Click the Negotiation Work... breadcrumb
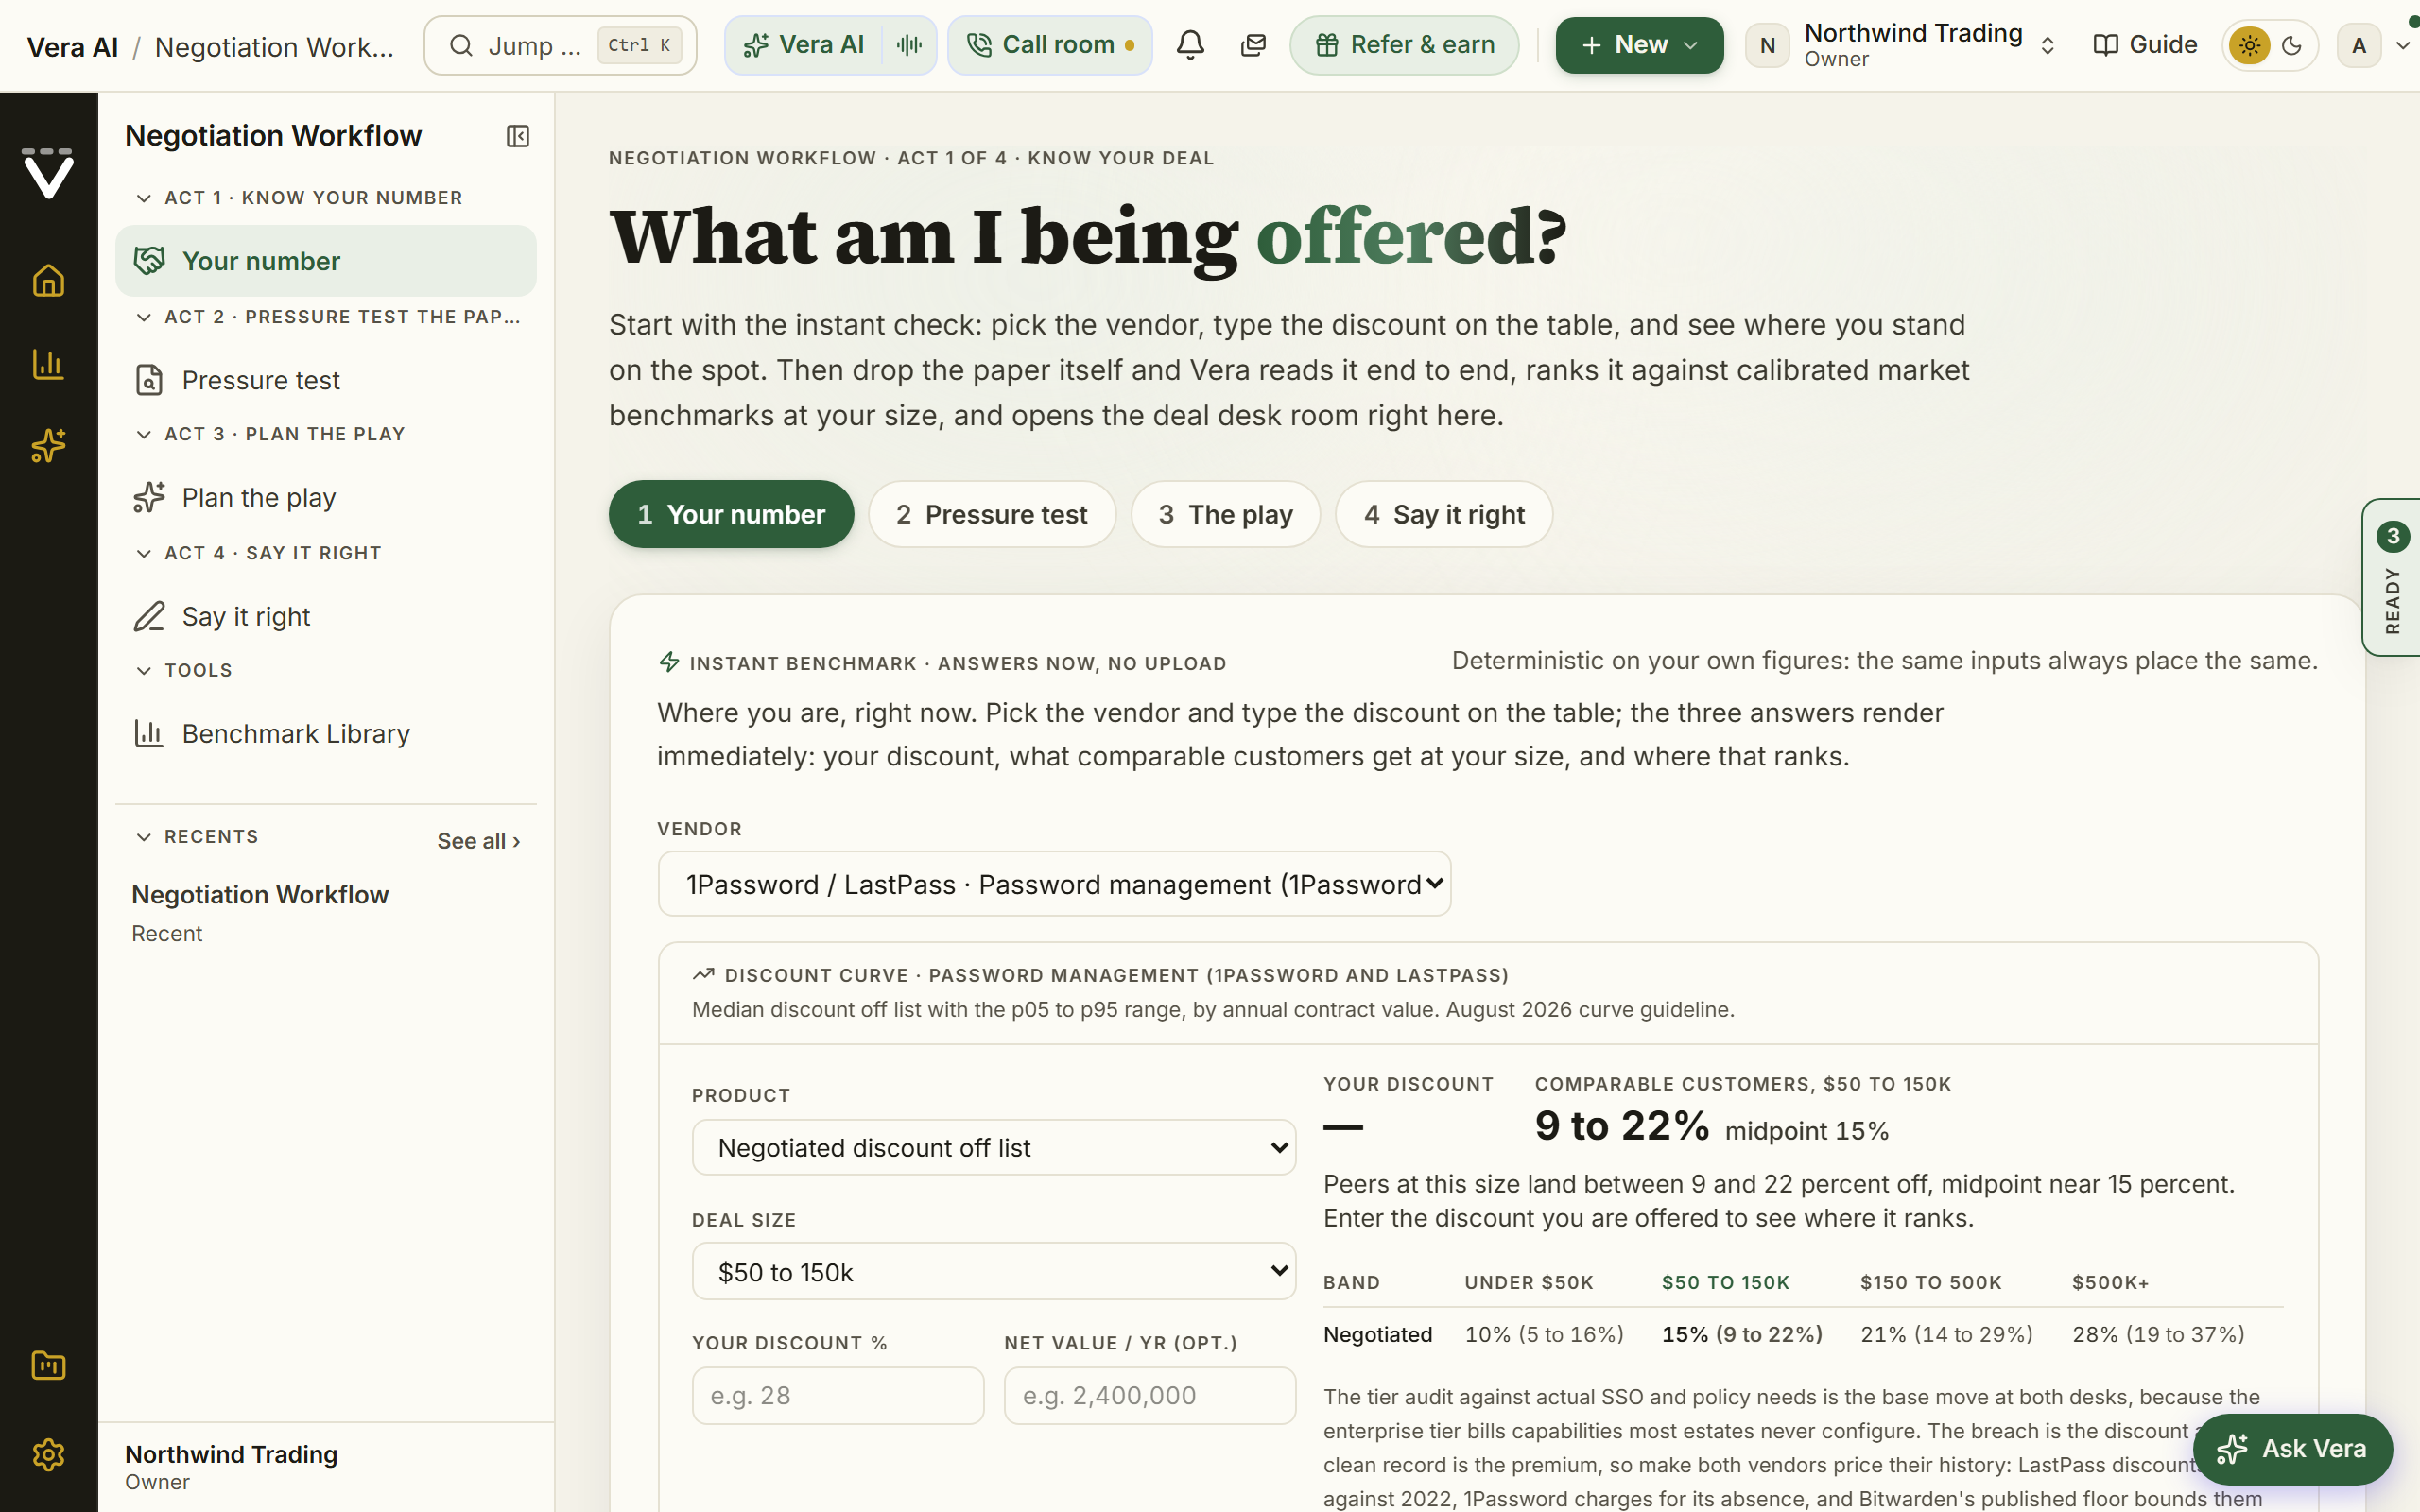This screenshot has width=2420, height=1512. pyautogui.click(x=274, y=47)
